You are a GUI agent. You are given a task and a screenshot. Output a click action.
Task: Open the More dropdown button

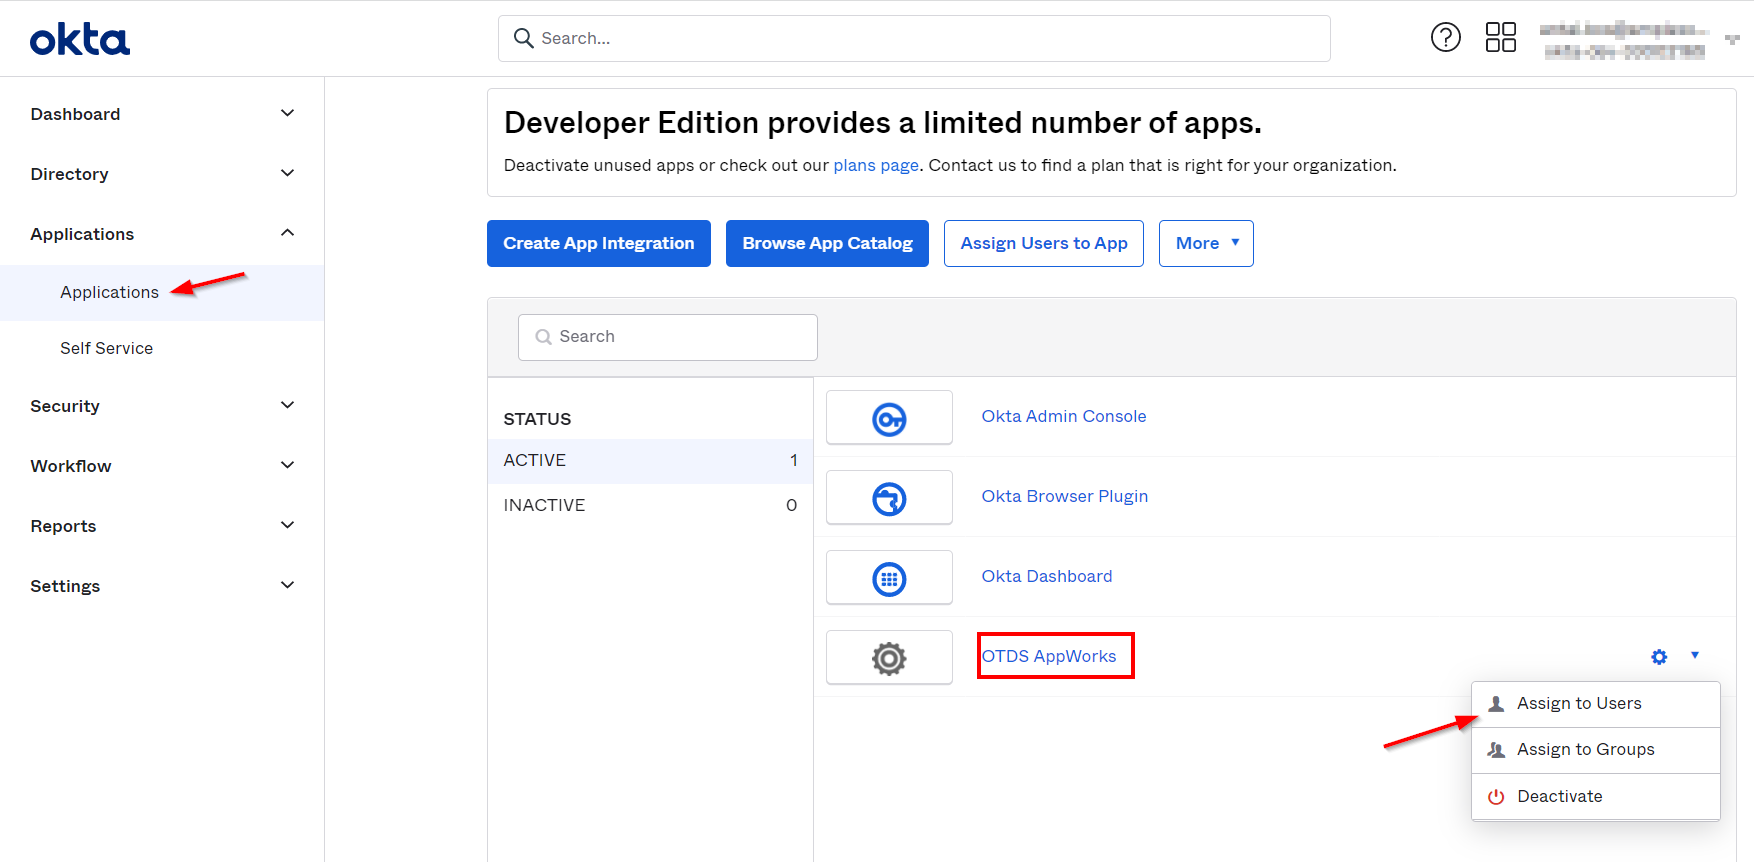click(1205, 244)
